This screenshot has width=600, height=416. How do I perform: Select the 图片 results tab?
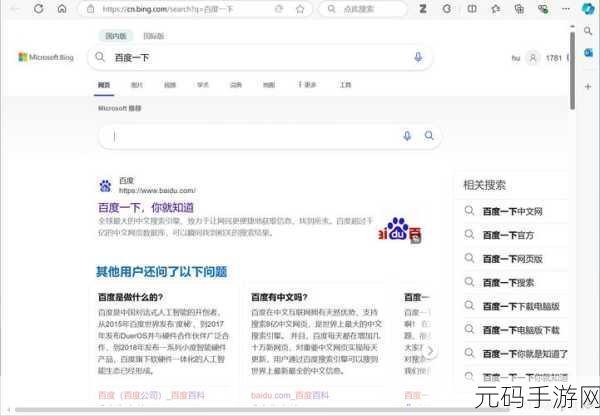pos(137,85)
